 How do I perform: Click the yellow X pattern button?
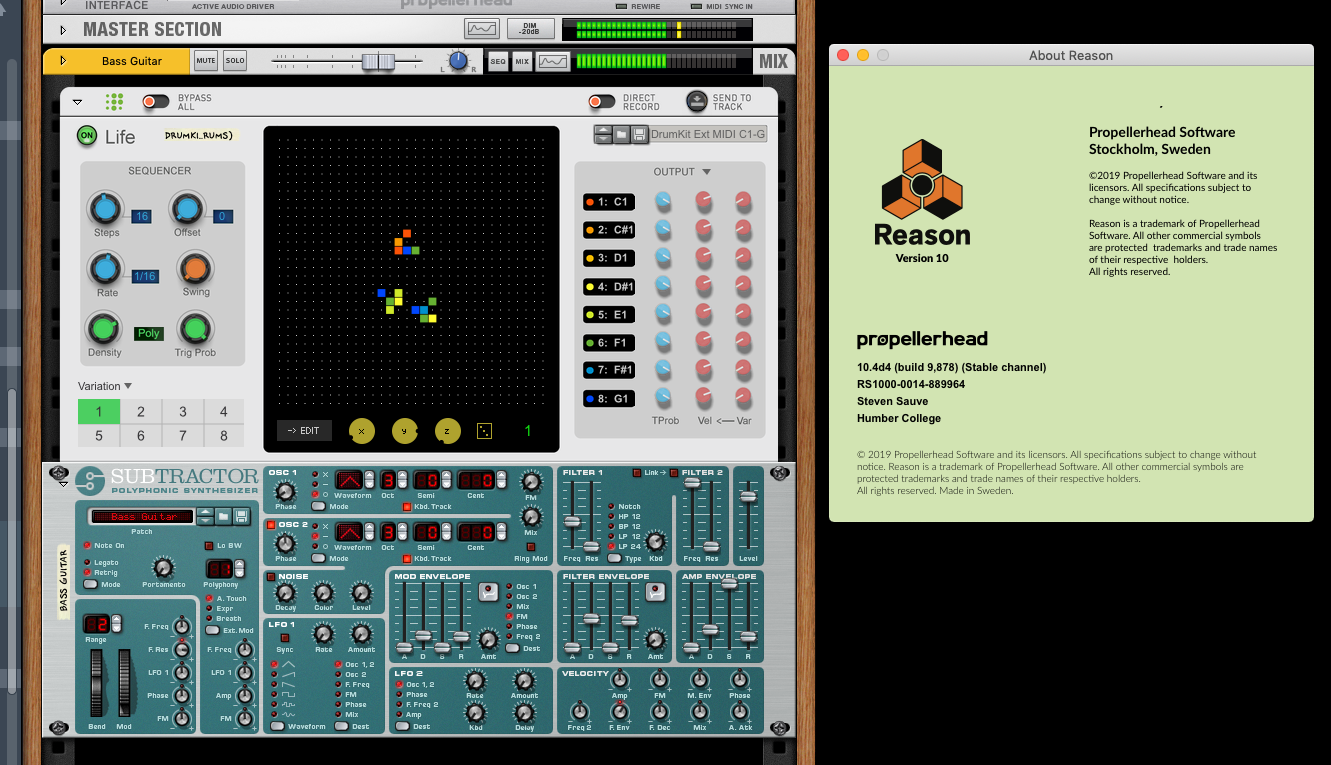(361, 431)
